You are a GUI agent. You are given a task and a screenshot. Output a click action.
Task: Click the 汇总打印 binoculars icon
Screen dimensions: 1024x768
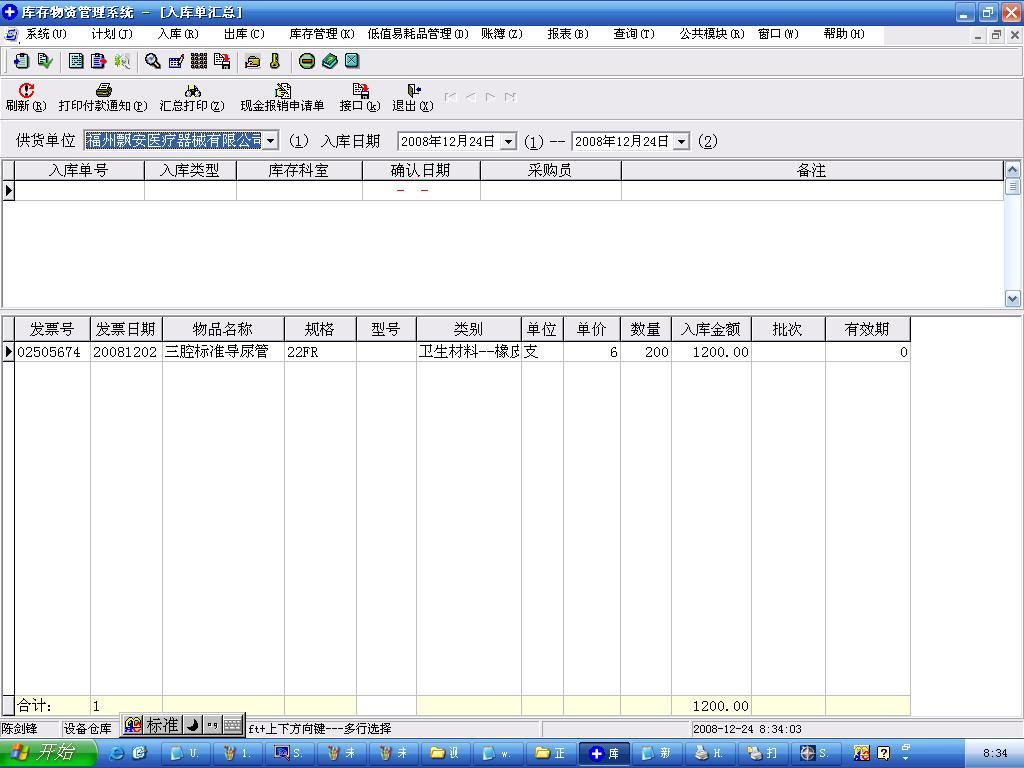(192, 91)
